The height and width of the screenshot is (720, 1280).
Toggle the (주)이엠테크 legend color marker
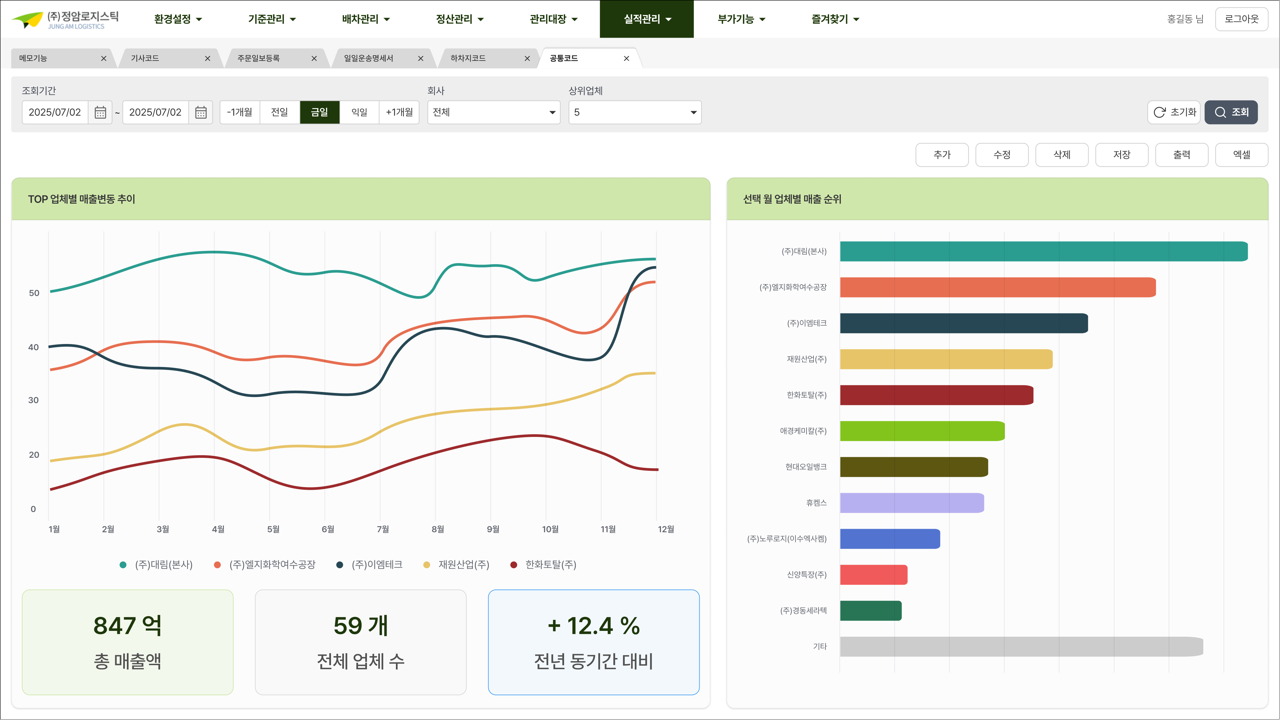point(340,565)
